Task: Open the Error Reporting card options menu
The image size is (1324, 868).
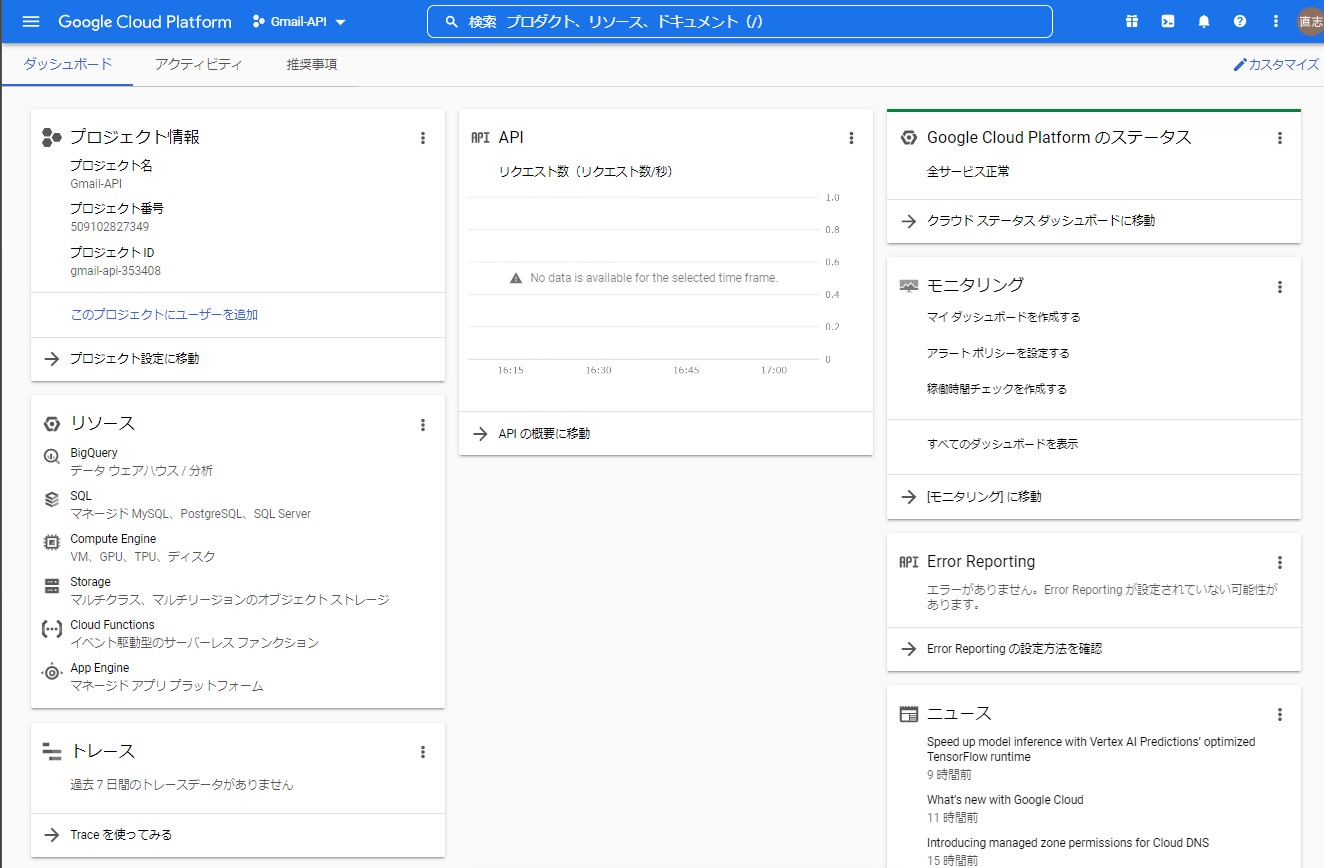Action: pyautogui.click(x=1279, y=563)
